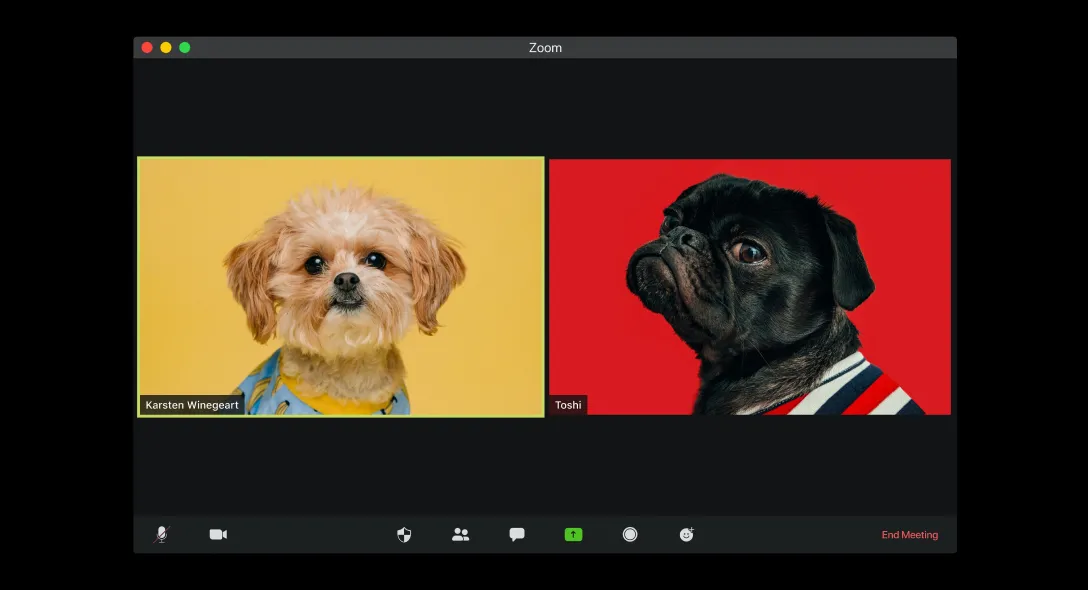This screenshot has height=590, width=1088.
Task: Start recording with the Record icon
Action: pos(630,534)
